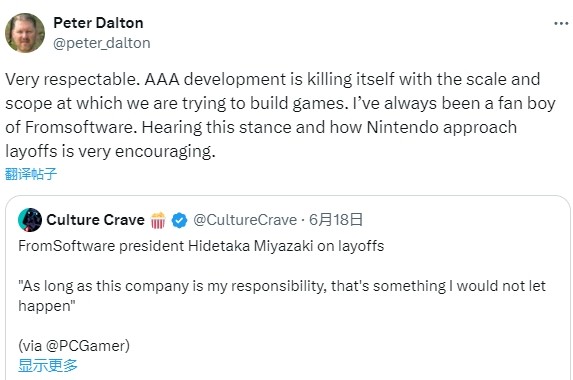The width and height of the screenshot is (573, 380).
Task: Open the three-dot more options menu
Action: pos(561,24)
